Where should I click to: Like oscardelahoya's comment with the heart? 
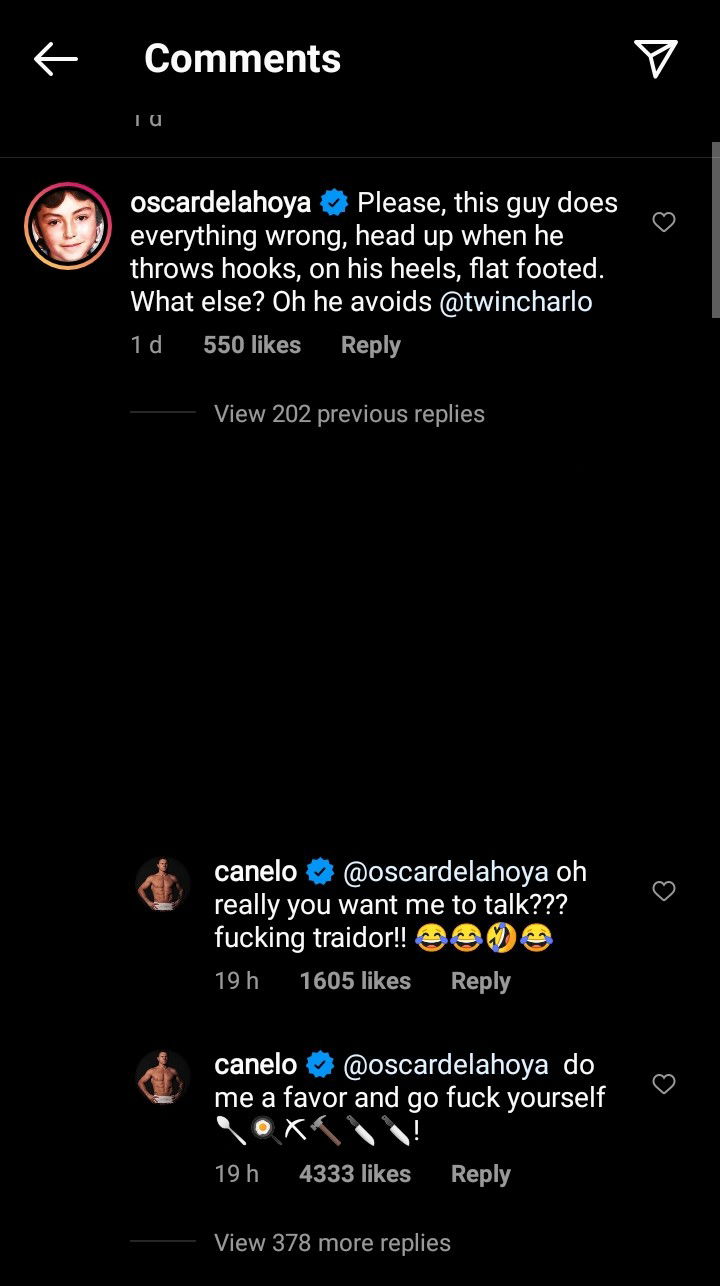pyautogui.click(x=664, y=222)
